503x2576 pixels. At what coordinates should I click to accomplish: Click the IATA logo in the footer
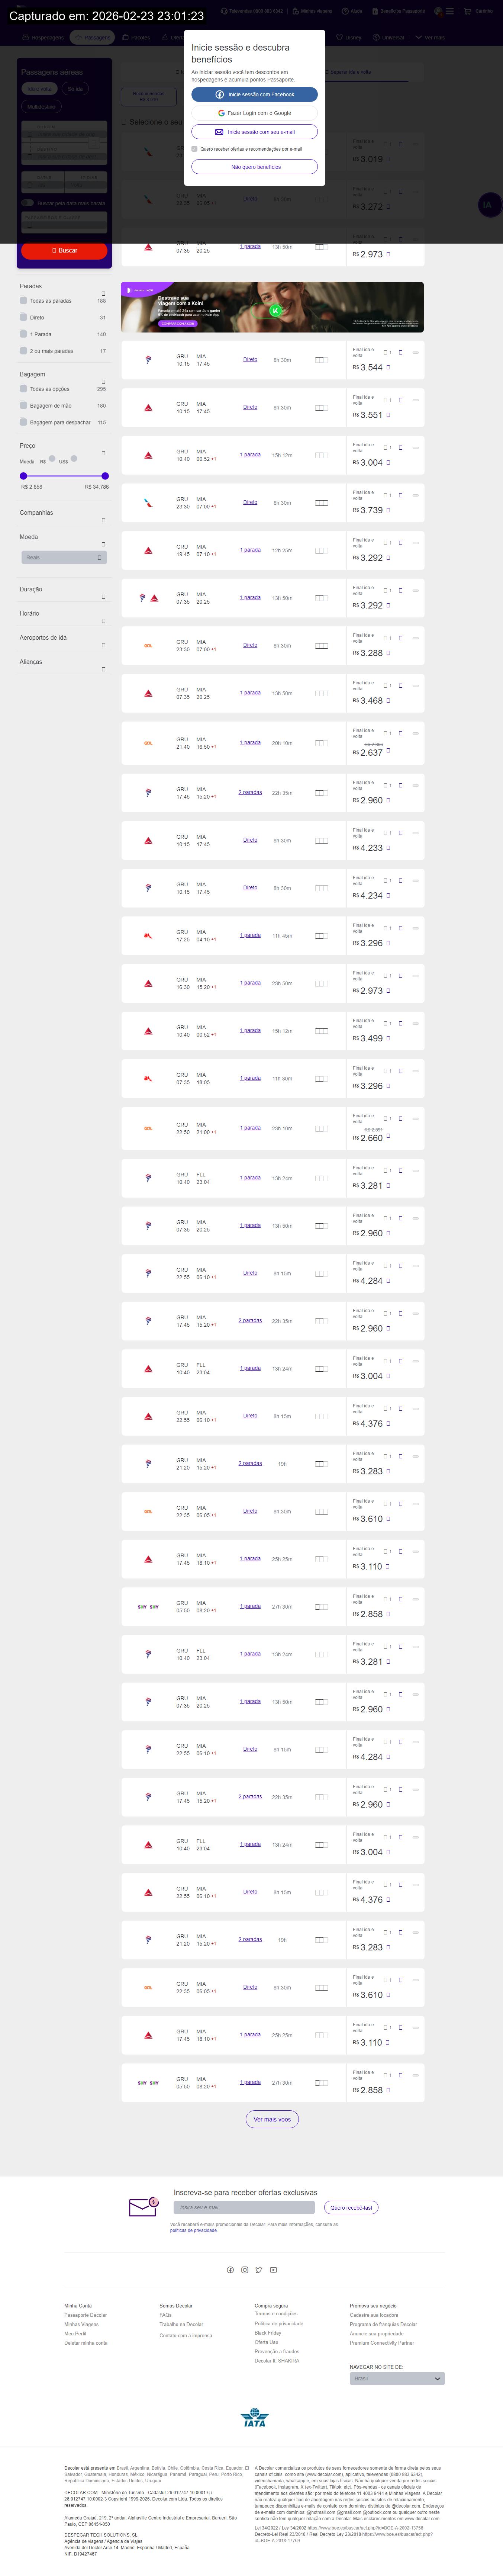click(x=254, y=2418)
